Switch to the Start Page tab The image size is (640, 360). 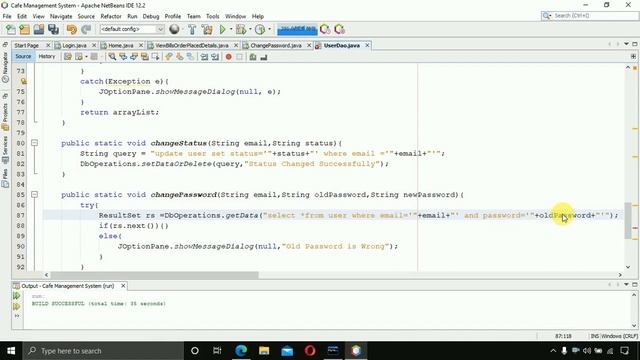[x=27, y=45]
